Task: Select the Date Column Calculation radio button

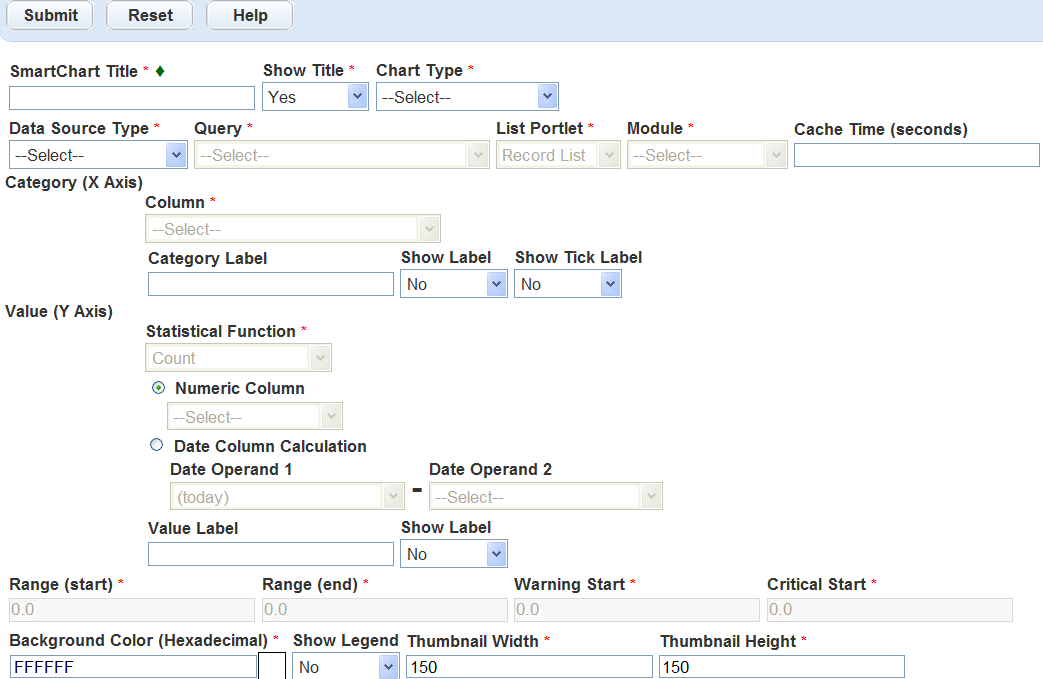Action: [x=156, y=446]
